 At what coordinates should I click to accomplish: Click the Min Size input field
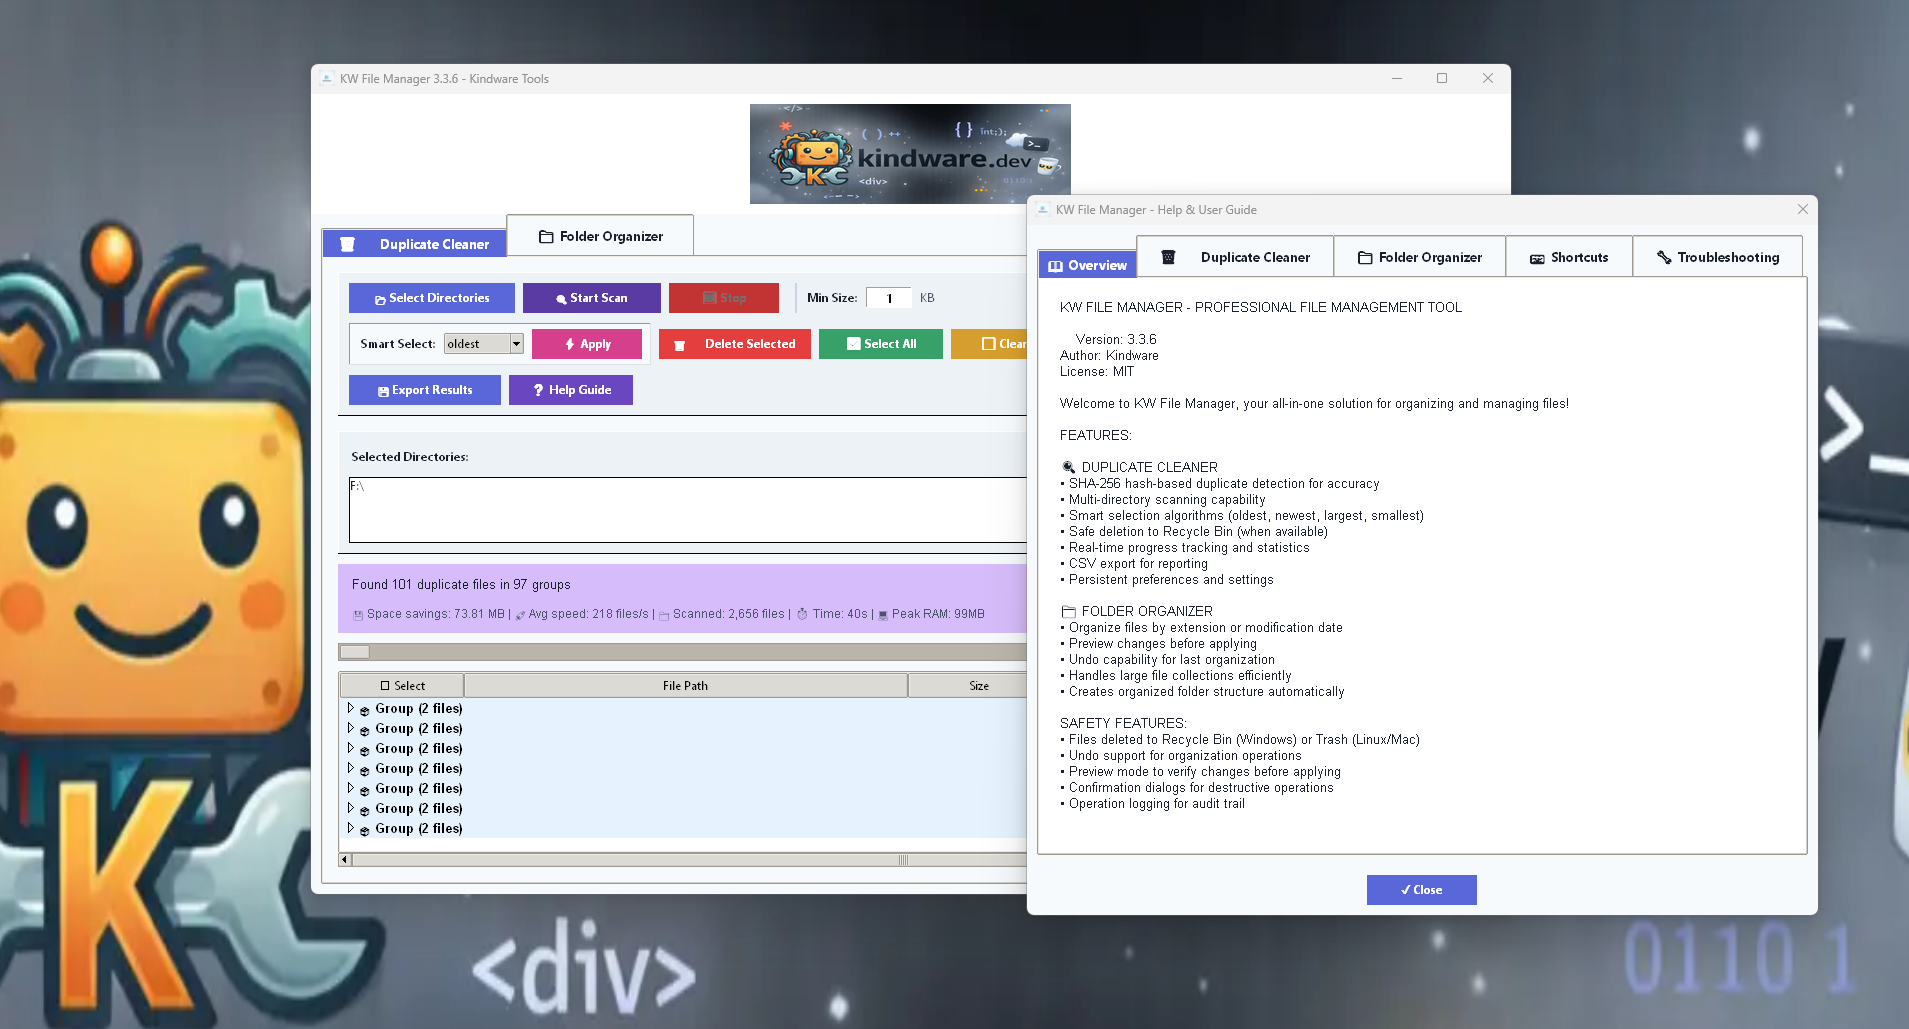click(x=888, y=298)
